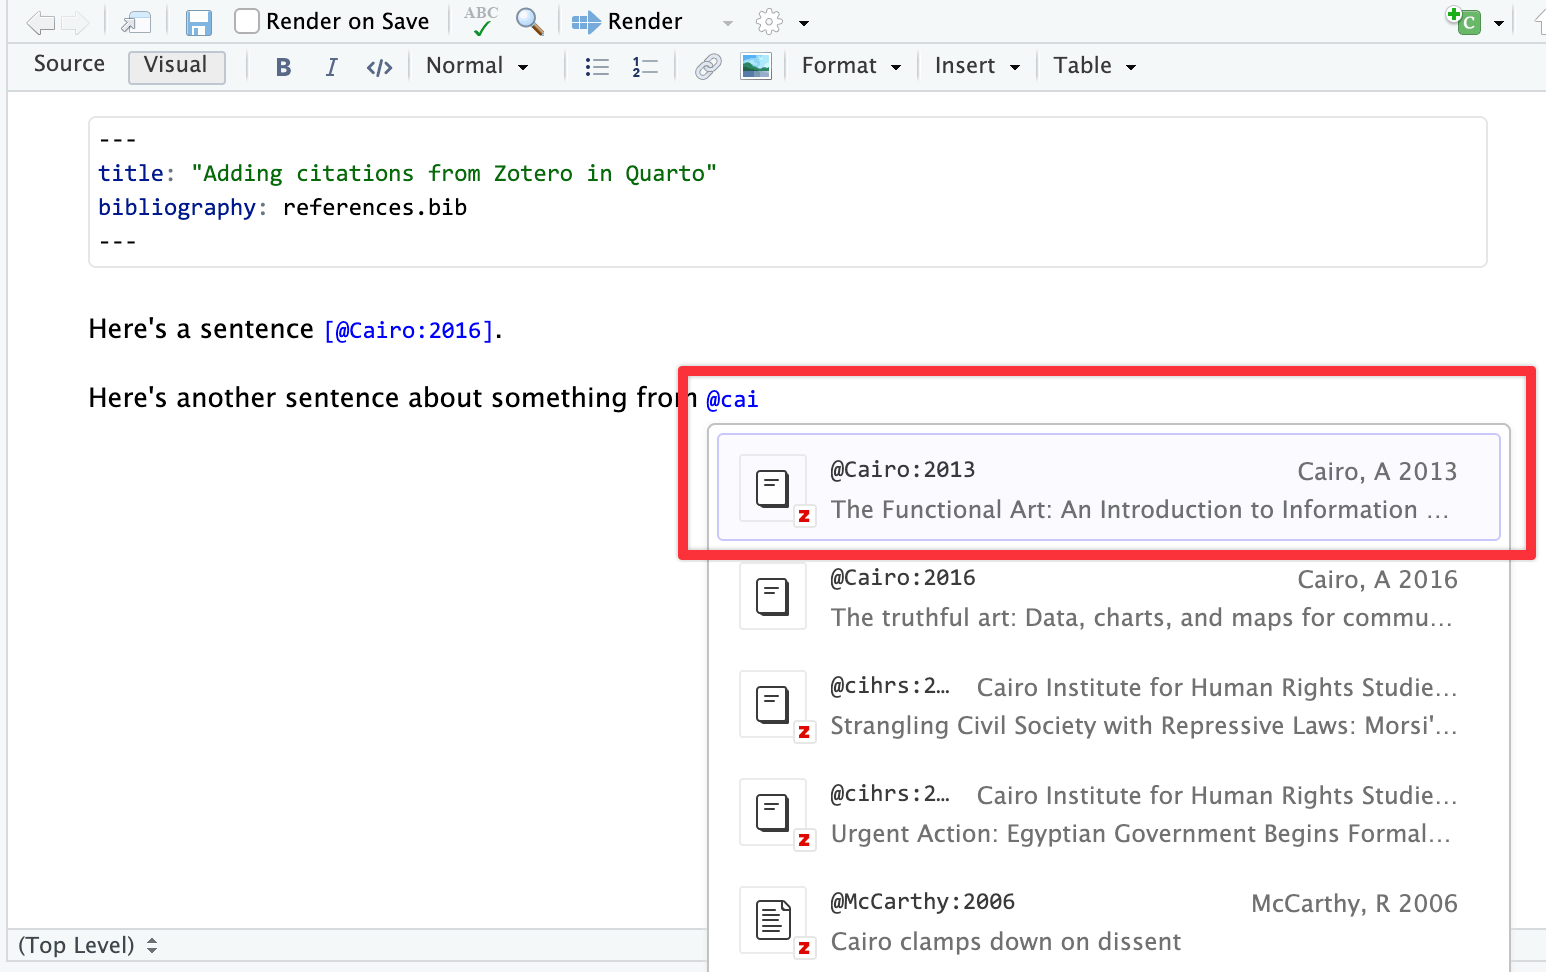Switch to Visual editor mode
The height and width of the screenshot is (972, 1546).
pos(176,66)
